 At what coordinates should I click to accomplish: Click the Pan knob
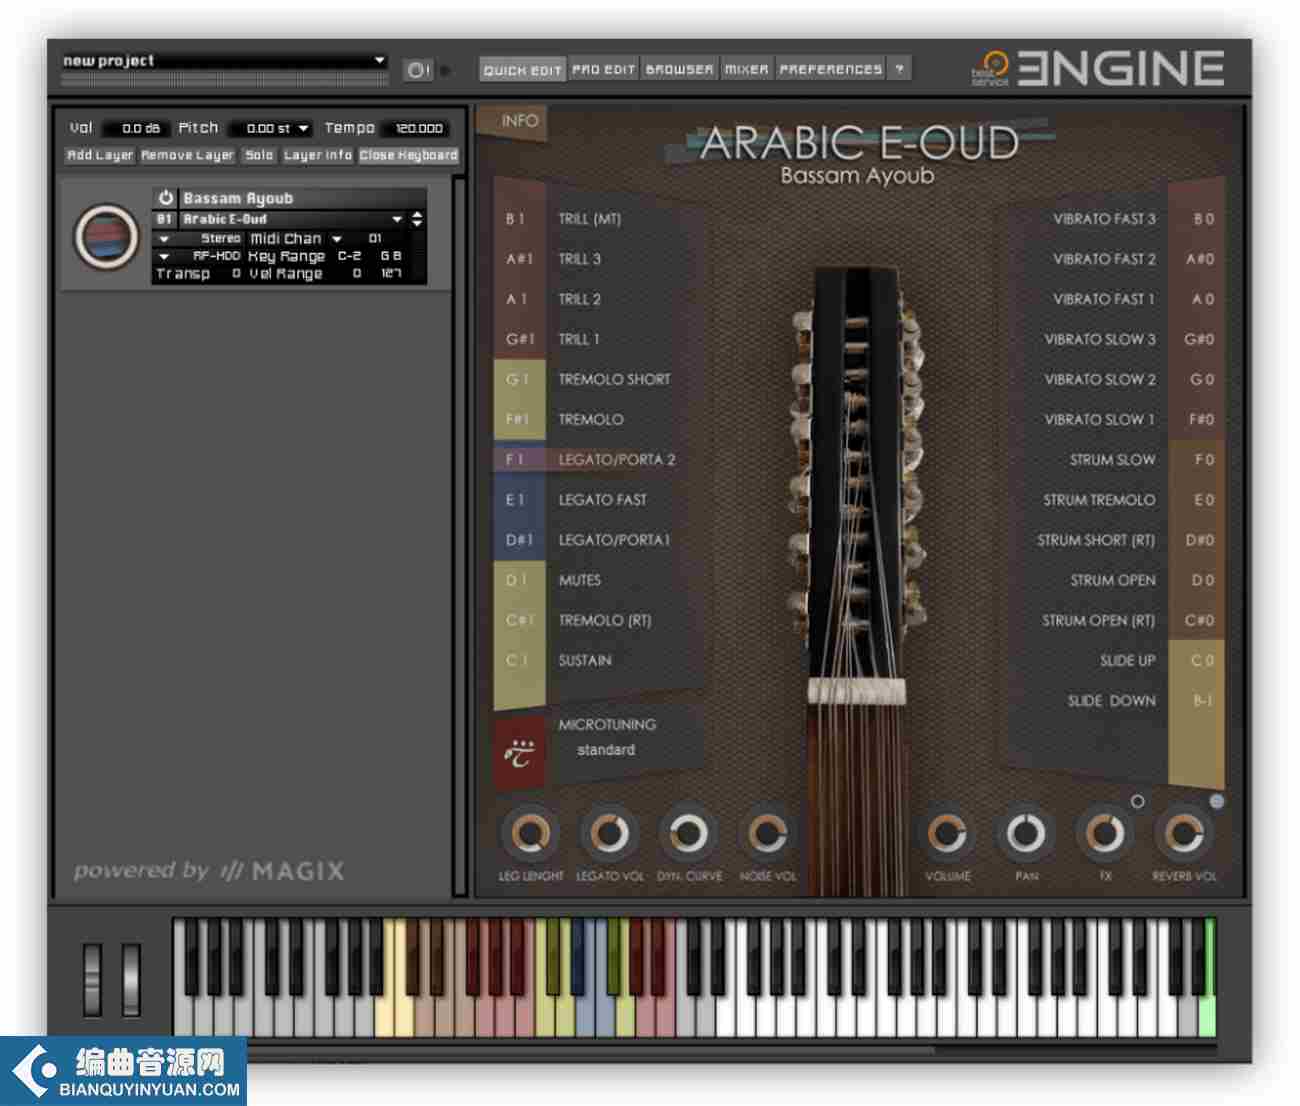(1025, 833)
